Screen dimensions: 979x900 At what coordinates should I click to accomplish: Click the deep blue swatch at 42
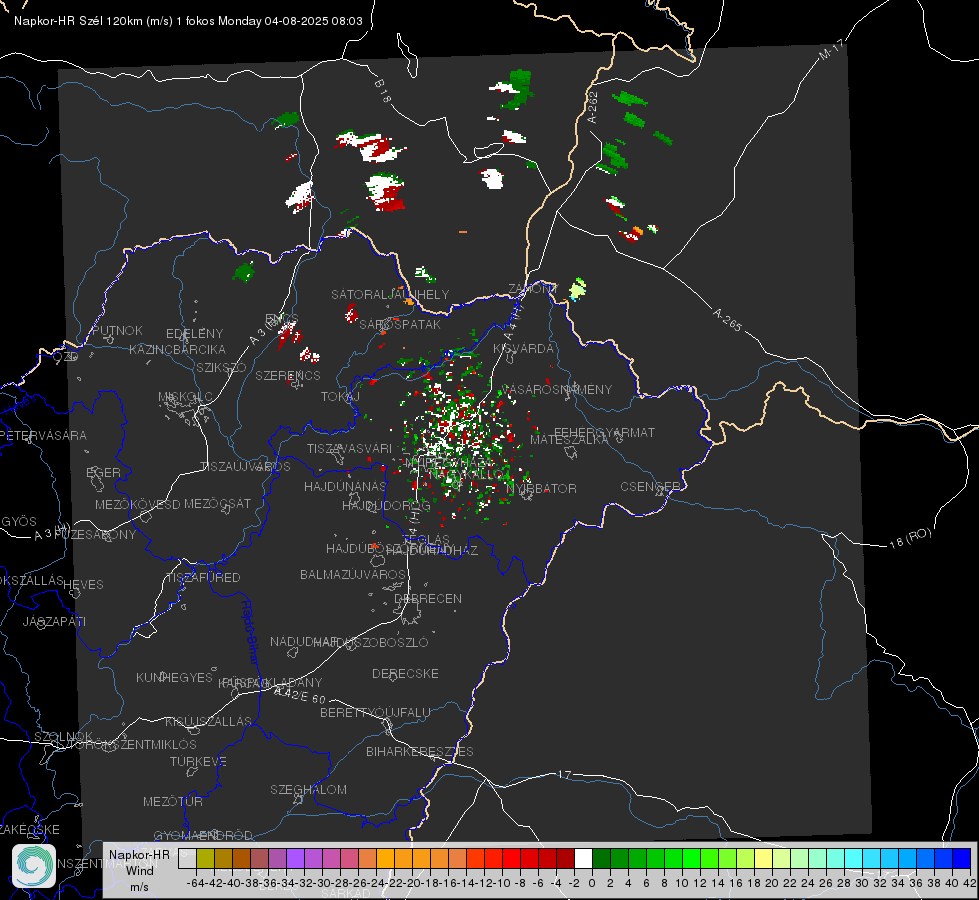pyautogui.click(x=962, y=858)
